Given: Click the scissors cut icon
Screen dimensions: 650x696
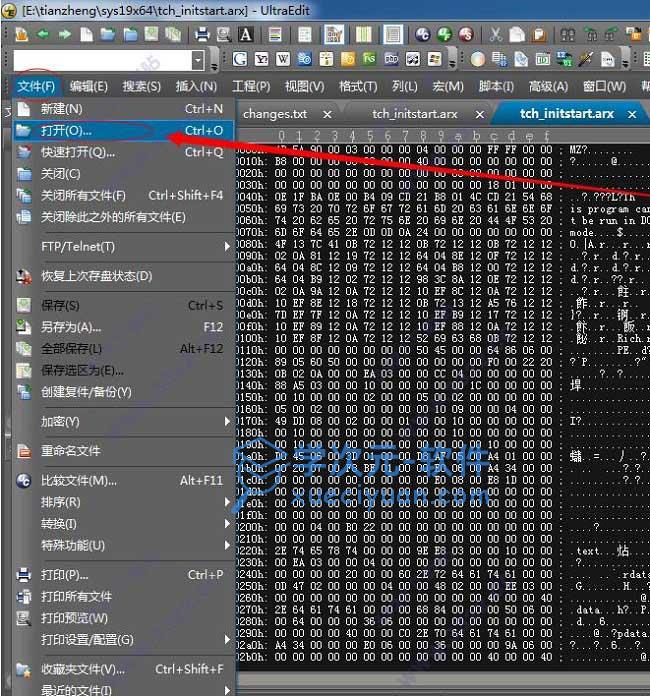Looking at the screenshot, I should (495, 34).
